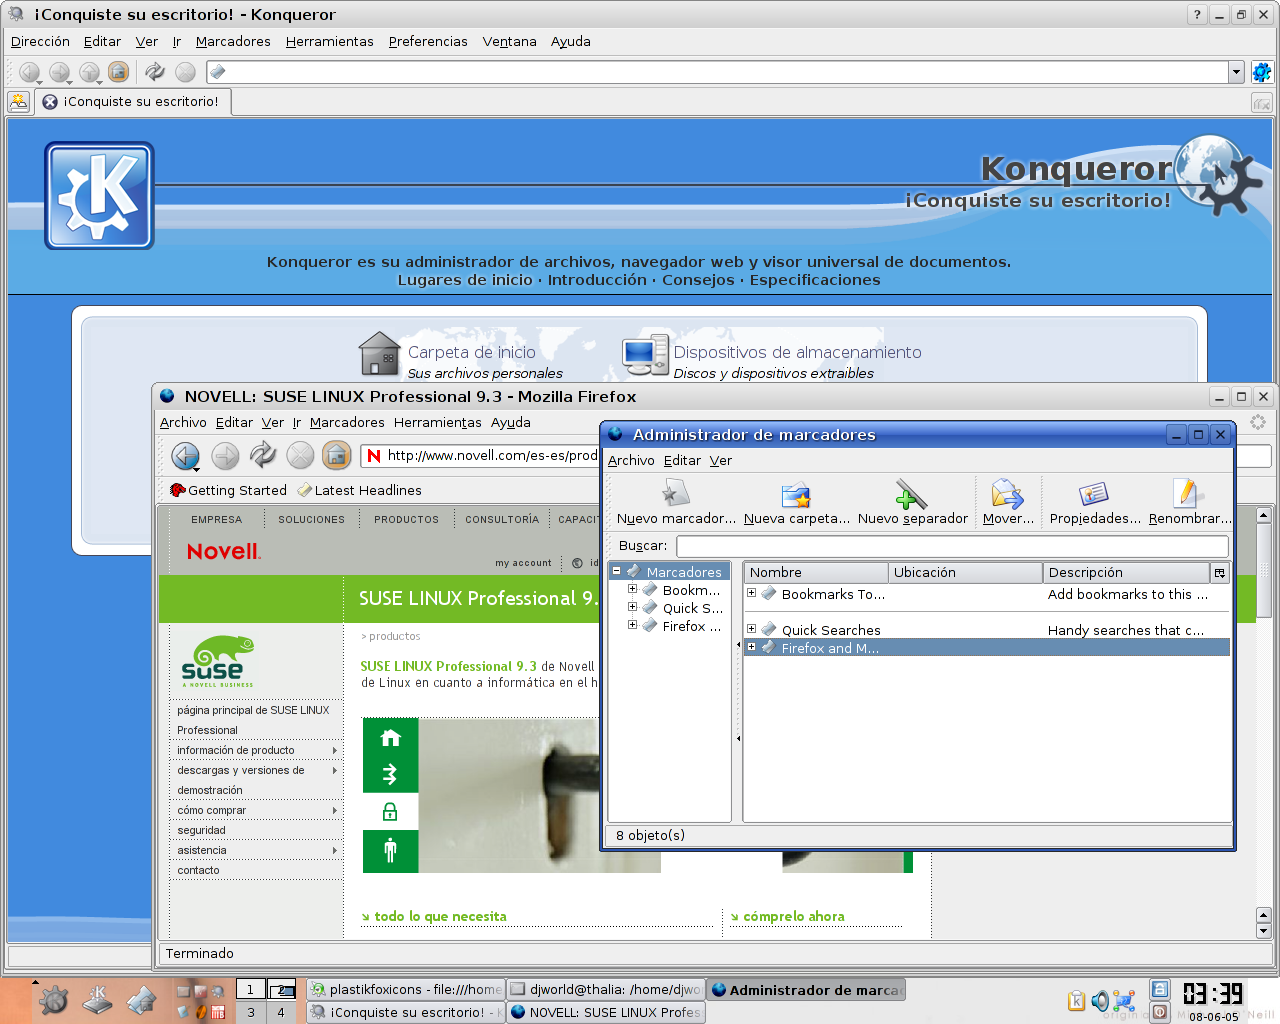
Task: Click Firefox forward arrow button
Action: click(x=226, y=456)
